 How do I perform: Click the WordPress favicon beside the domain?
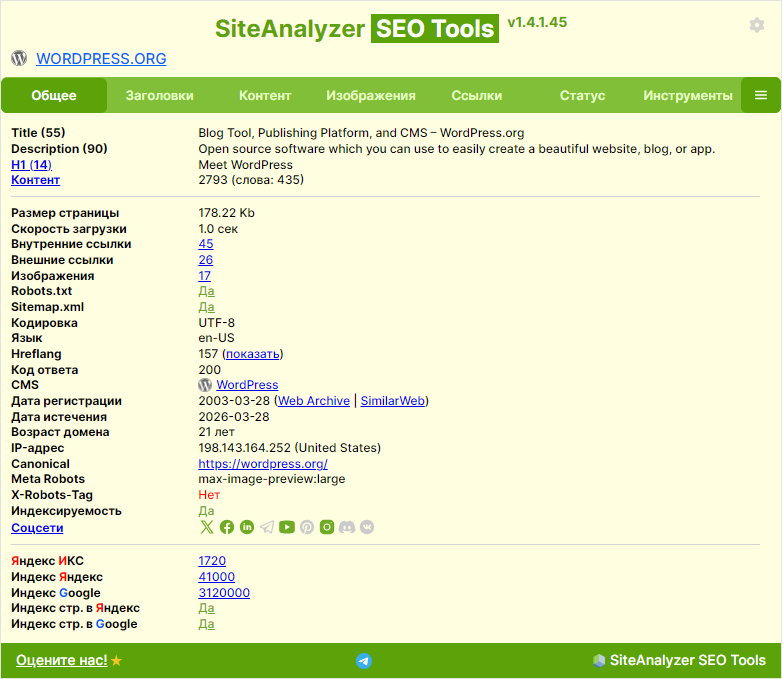click(19, 58)
